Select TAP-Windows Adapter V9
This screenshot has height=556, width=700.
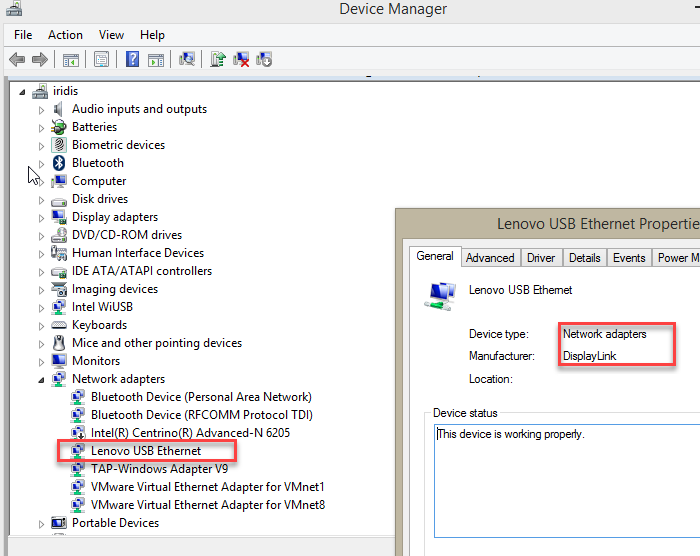point(159,469)
